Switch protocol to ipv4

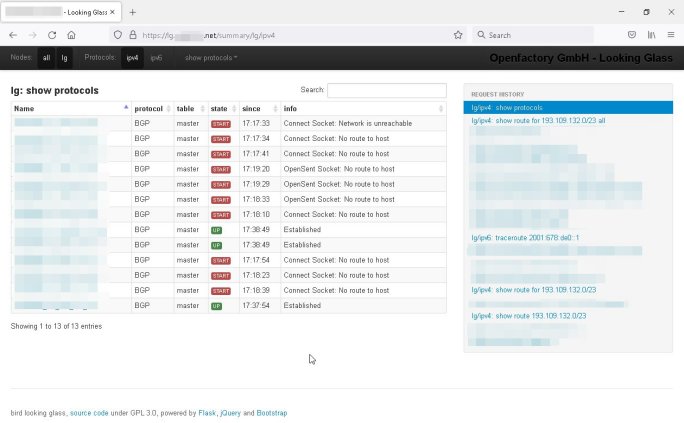click(132, 58)
